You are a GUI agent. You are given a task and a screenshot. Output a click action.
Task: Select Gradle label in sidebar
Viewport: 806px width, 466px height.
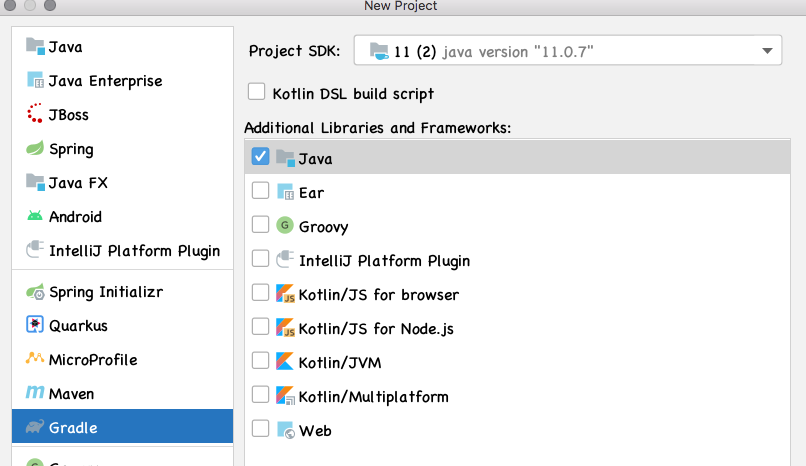pos(73,427)
